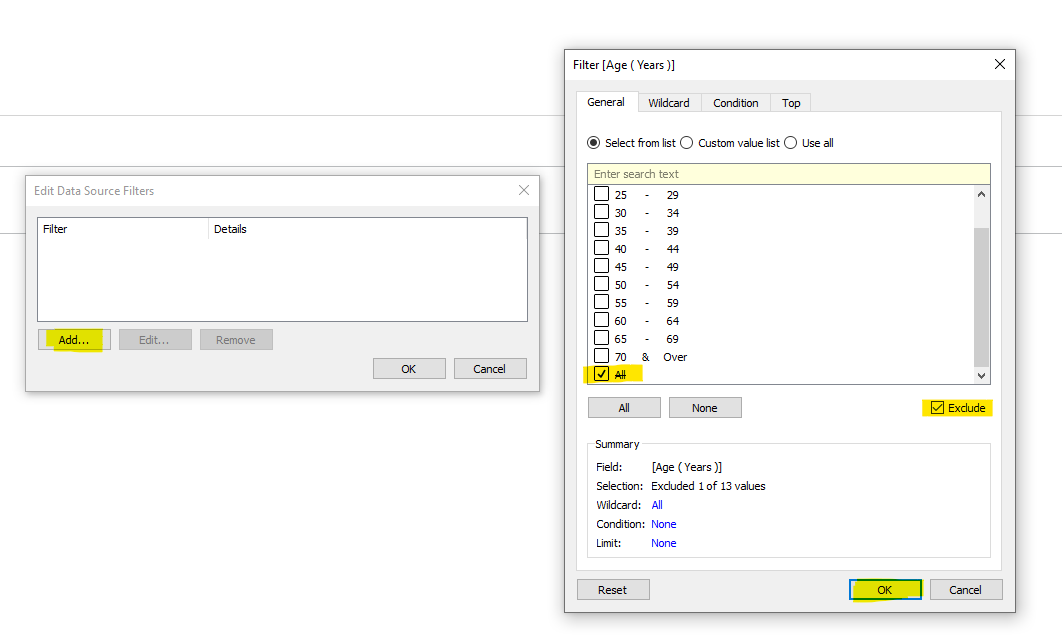
Task: Uncheck the 'All' value checkbox
Action: point(601,374)
